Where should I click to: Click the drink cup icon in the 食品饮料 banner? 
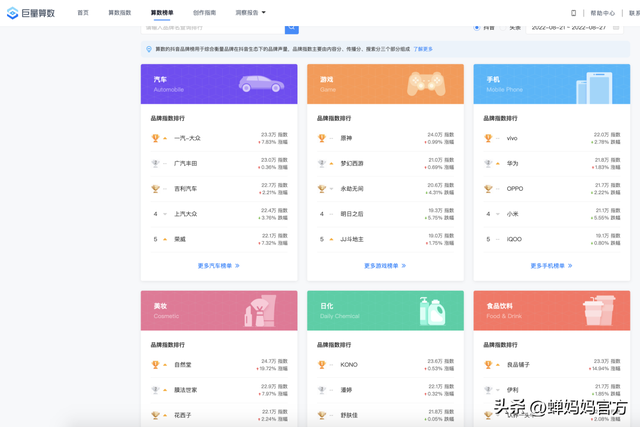click(x=599, y=310)
